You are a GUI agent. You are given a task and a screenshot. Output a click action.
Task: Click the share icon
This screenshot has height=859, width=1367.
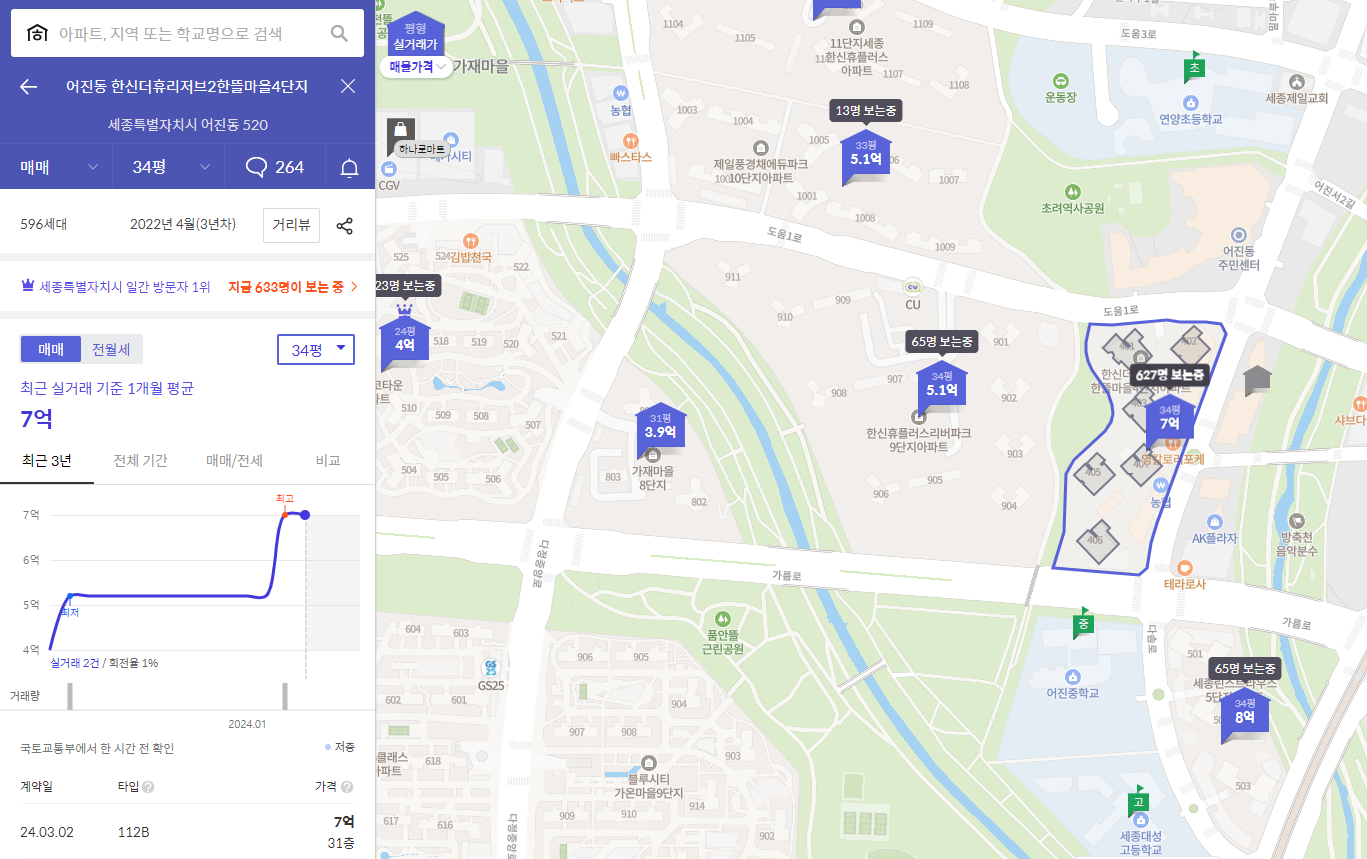click(x=344, y=225)
